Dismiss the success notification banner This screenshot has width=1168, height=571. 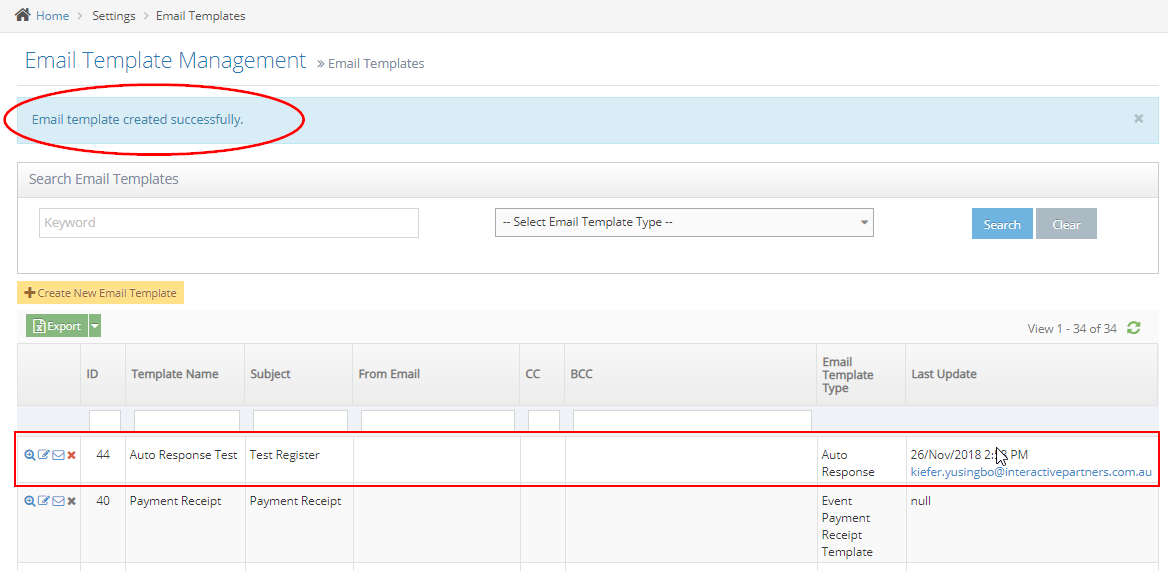(1138, 118)
